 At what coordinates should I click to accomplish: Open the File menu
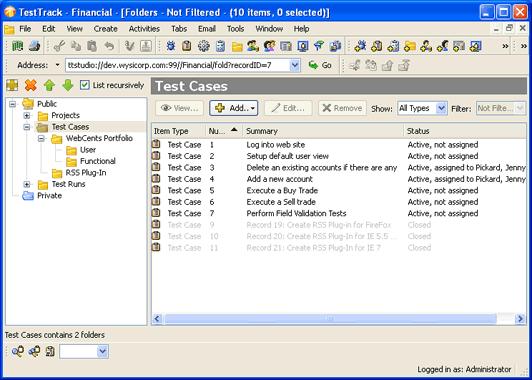25,29
